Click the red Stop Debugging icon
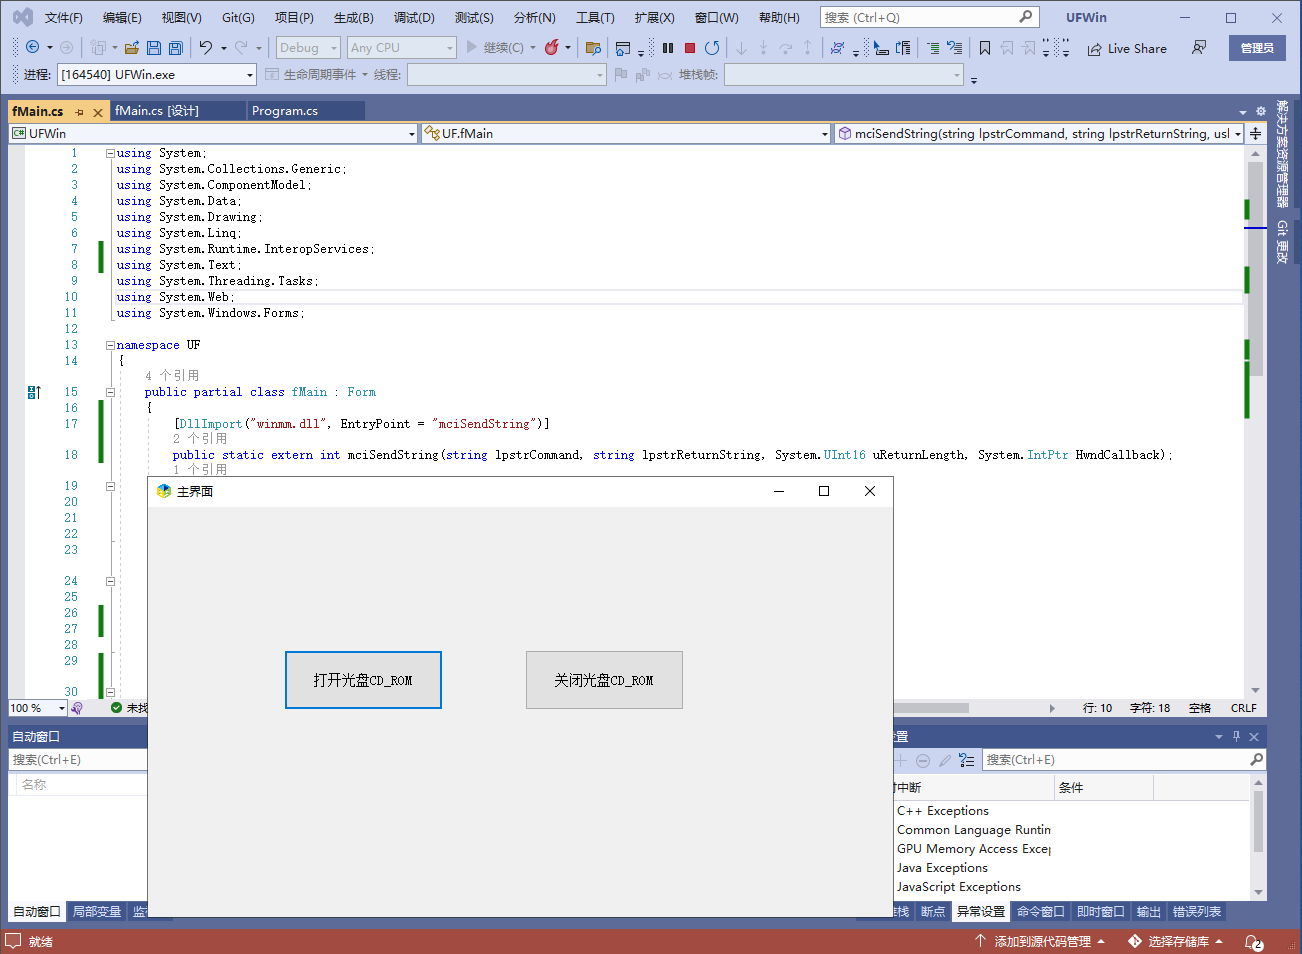1302x954 pixels. tap(690, 47)
